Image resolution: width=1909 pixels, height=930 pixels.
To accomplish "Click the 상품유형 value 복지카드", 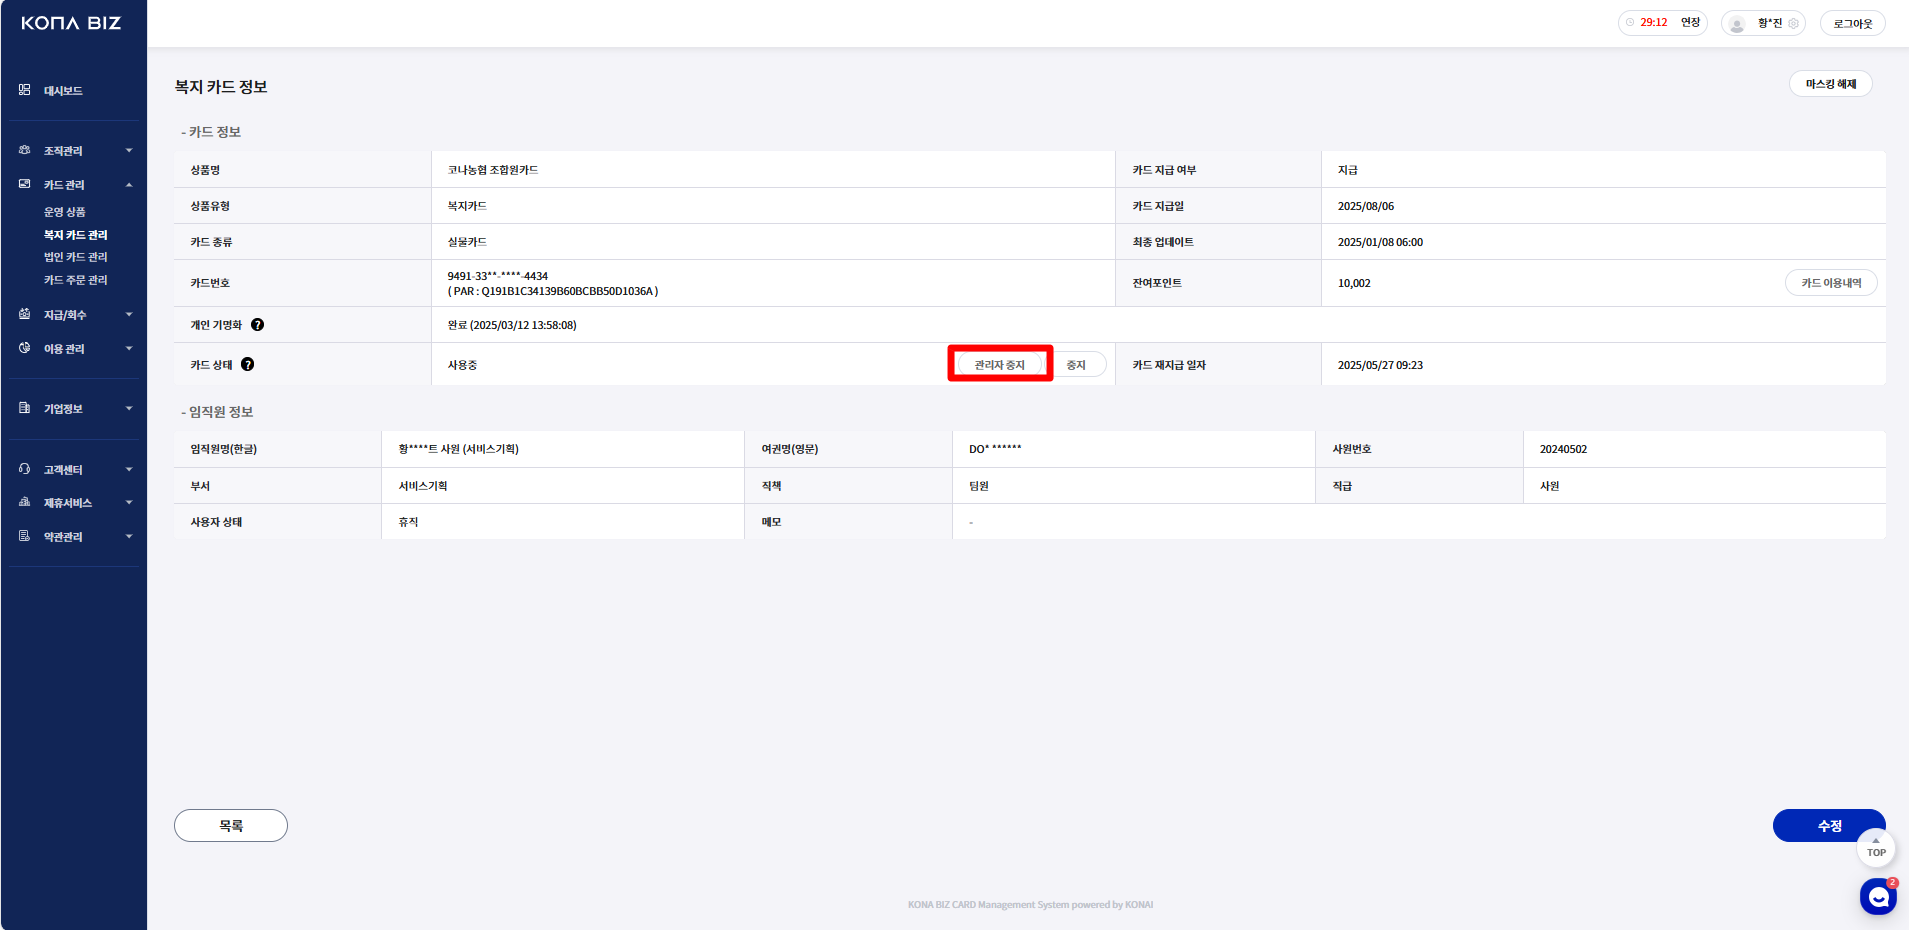I will click(x=467, y=206).
